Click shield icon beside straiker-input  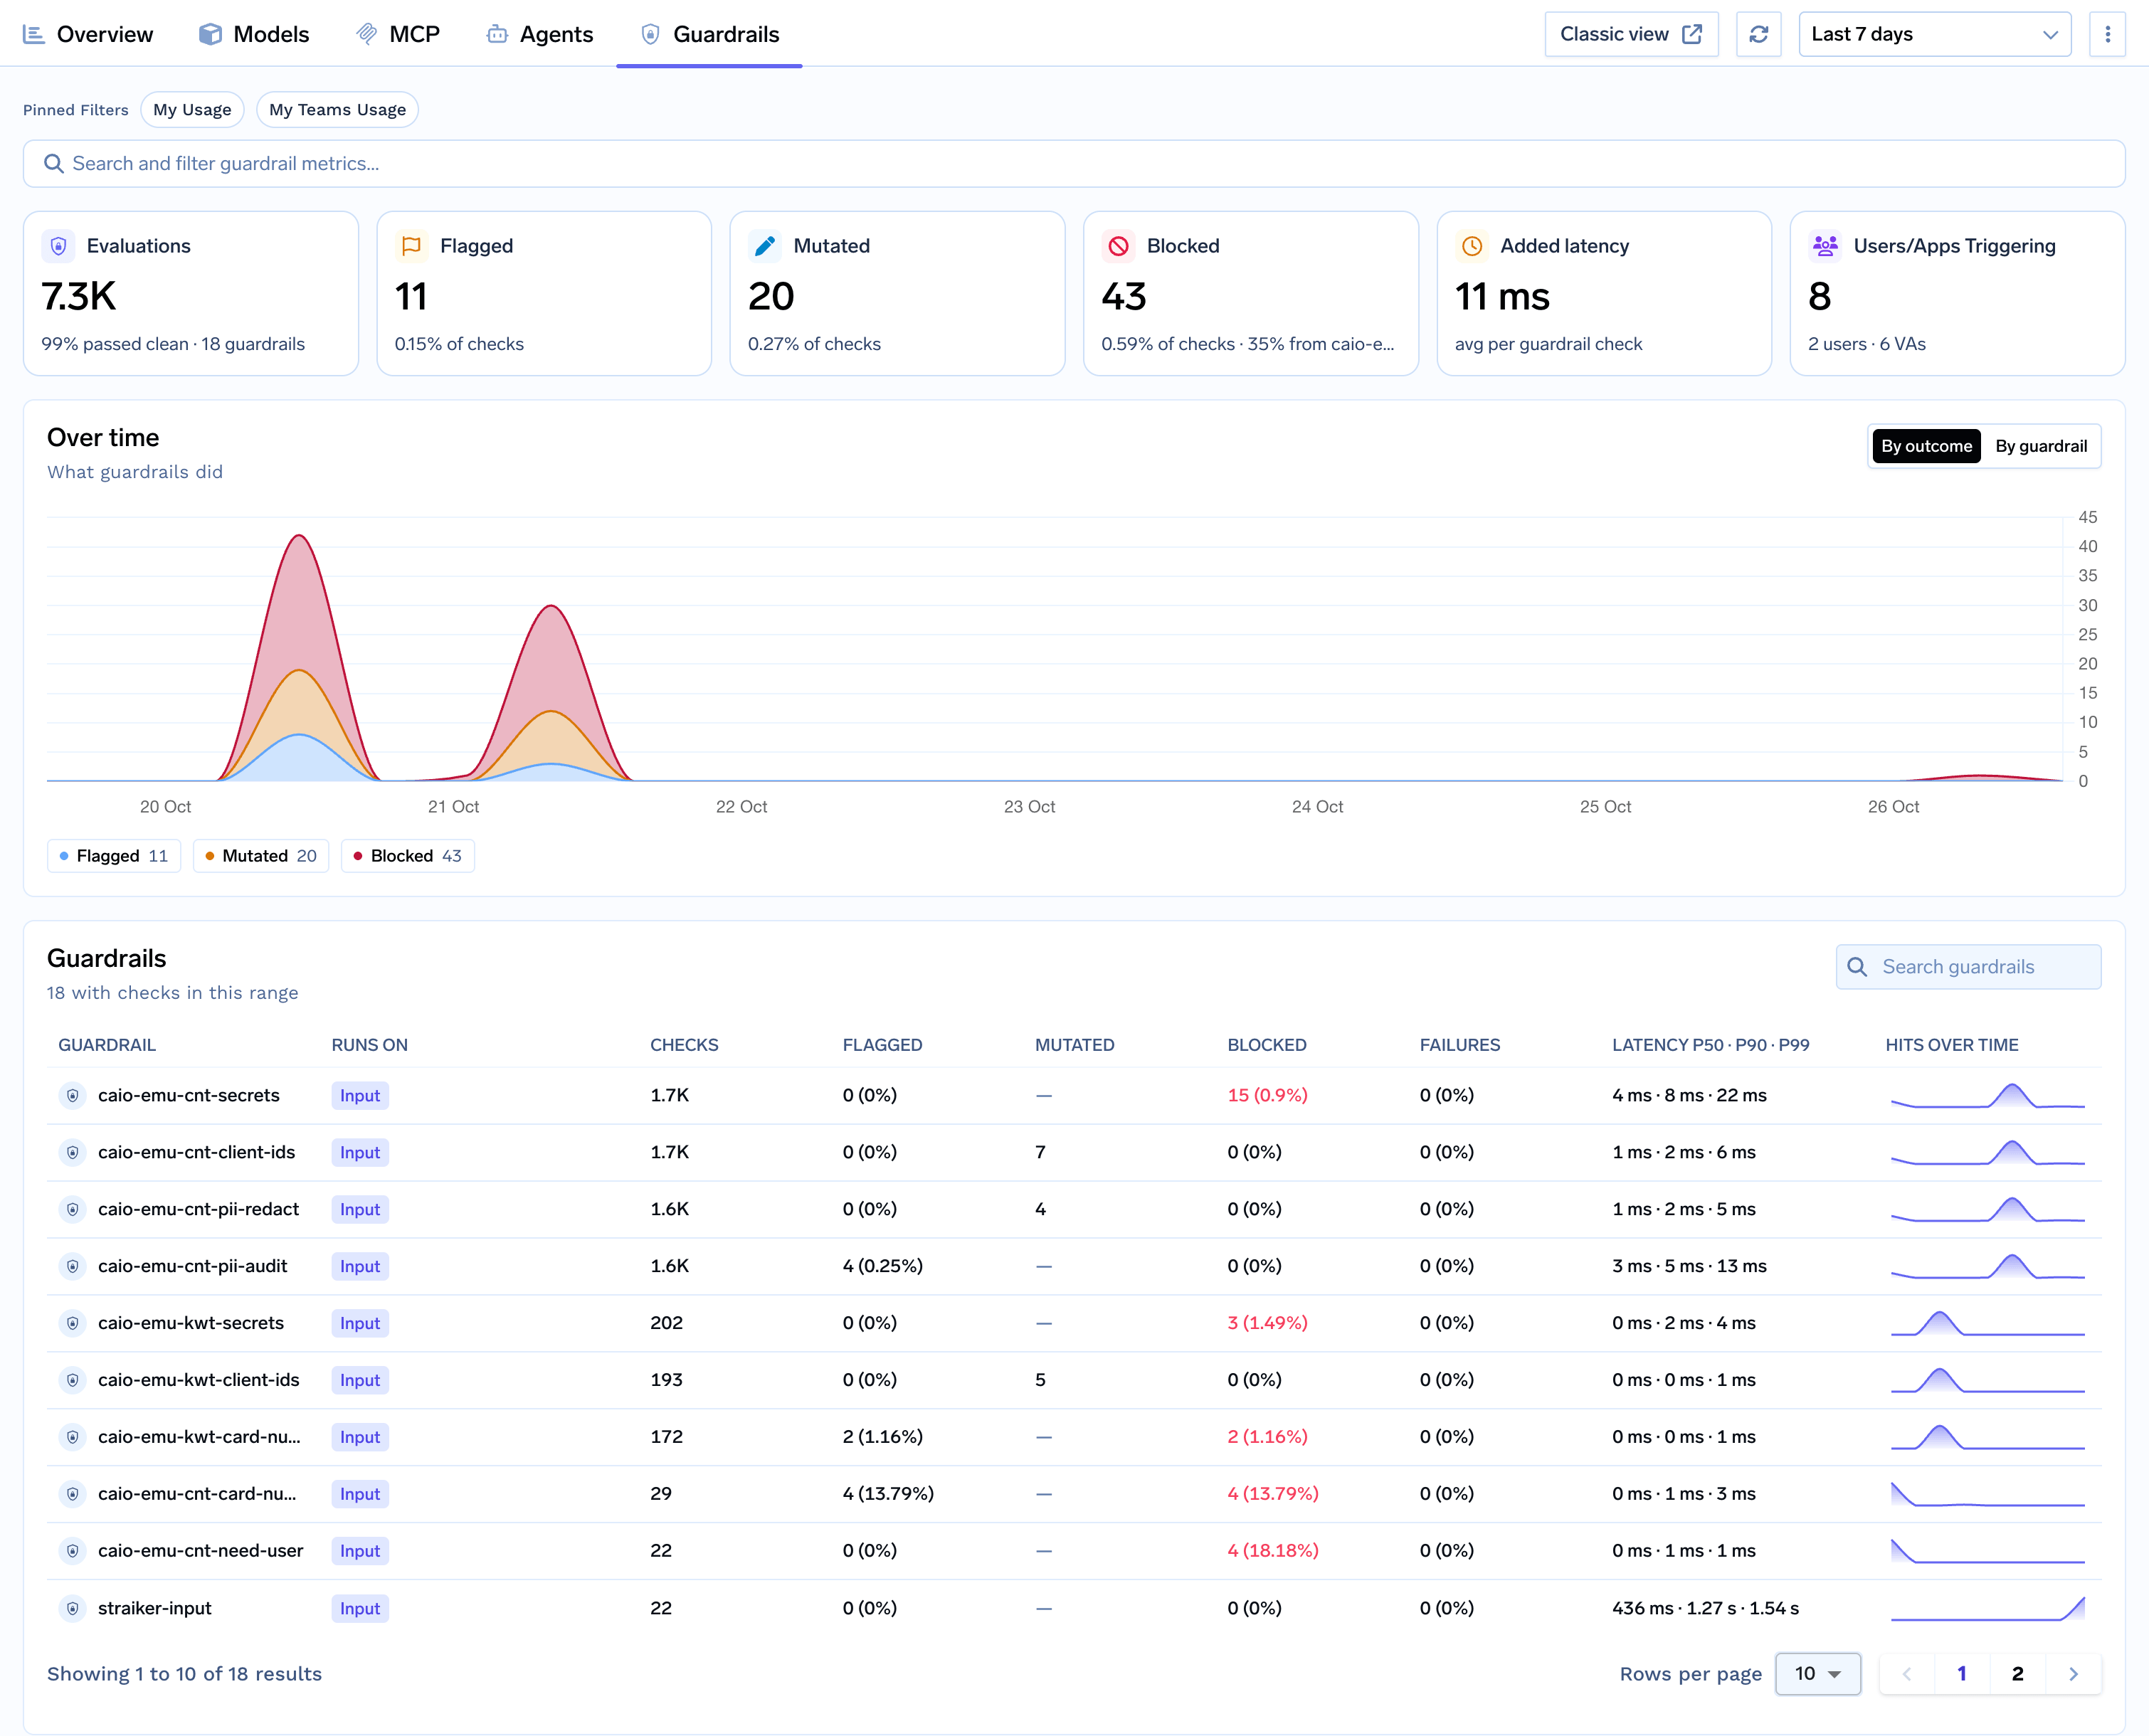point(72,1608)
